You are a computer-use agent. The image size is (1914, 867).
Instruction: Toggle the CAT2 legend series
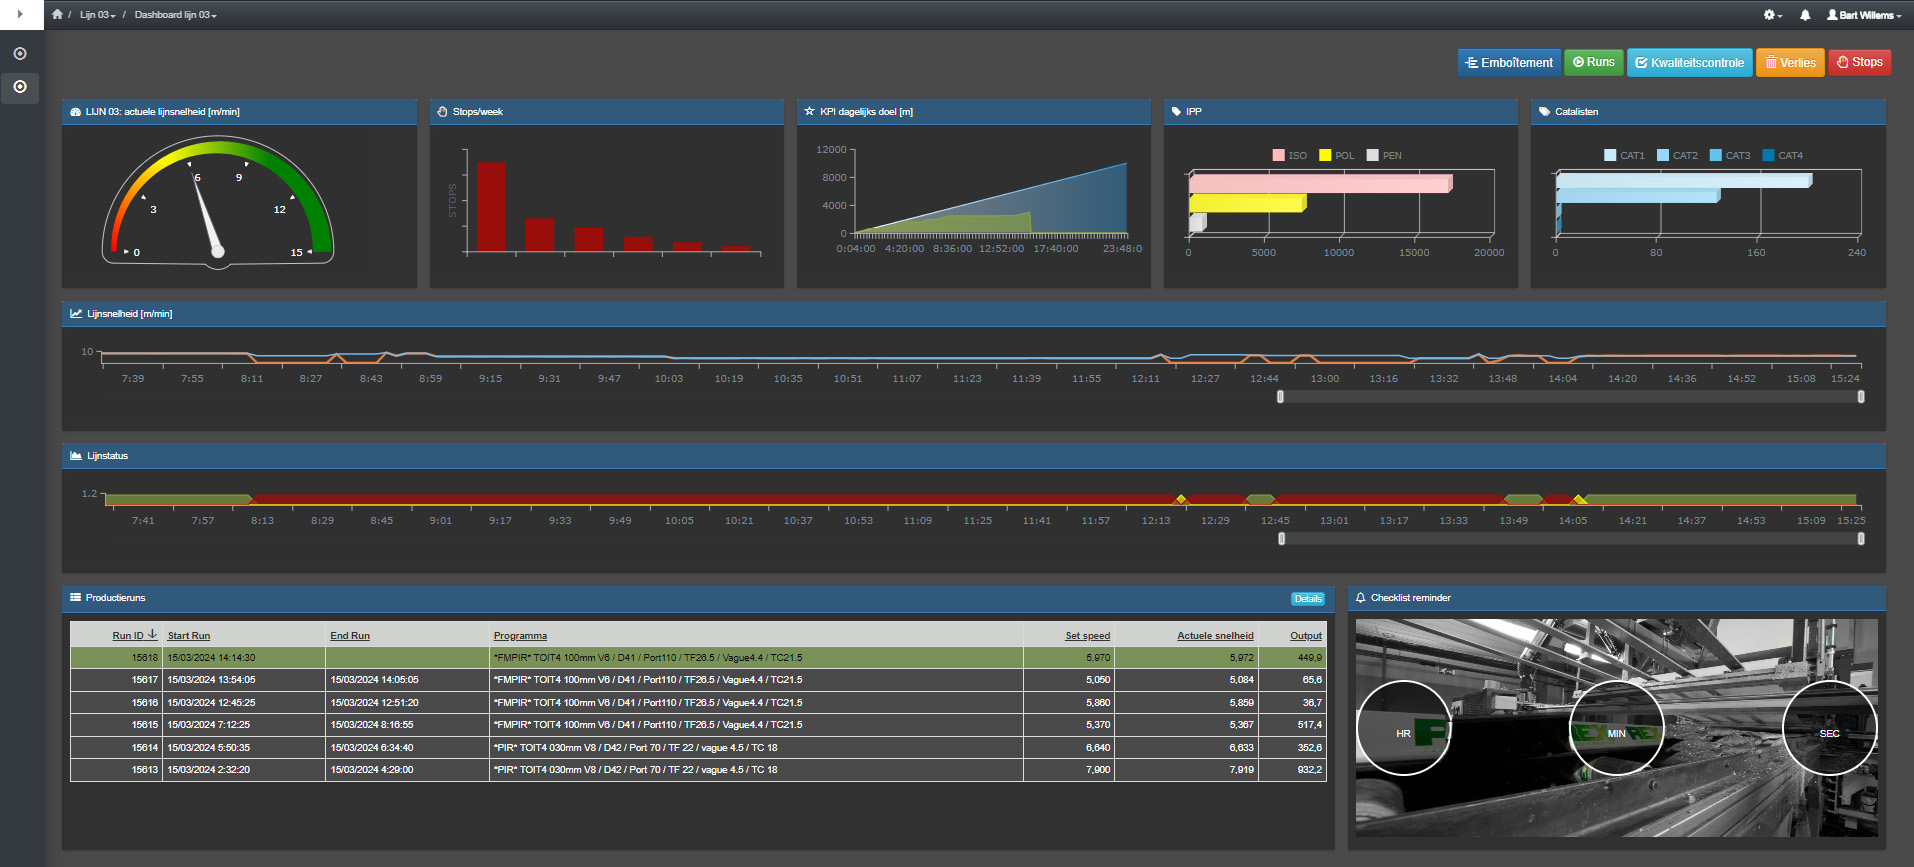(1677, 155)
